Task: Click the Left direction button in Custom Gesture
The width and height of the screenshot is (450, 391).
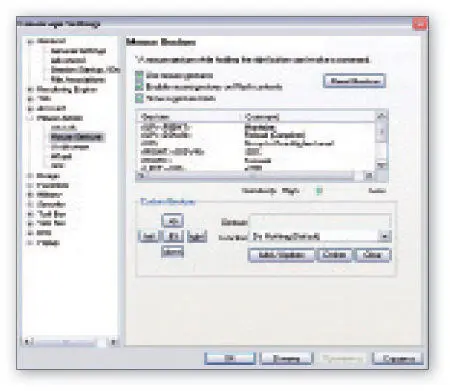Action: [149, 236]
